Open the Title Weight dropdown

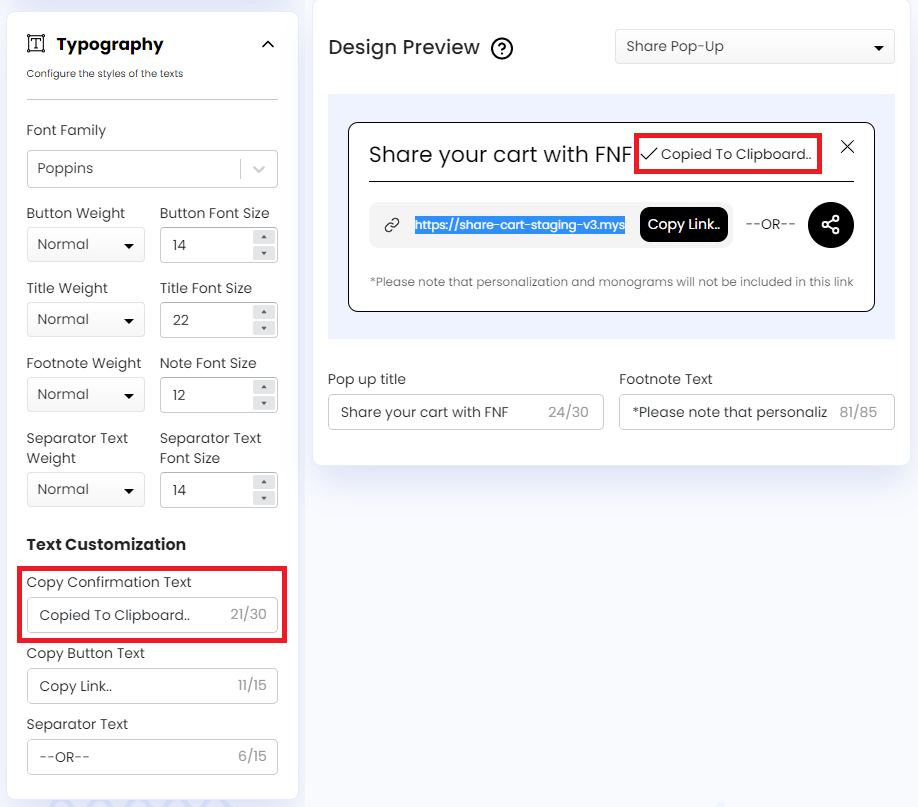click(x=85, y=320)
